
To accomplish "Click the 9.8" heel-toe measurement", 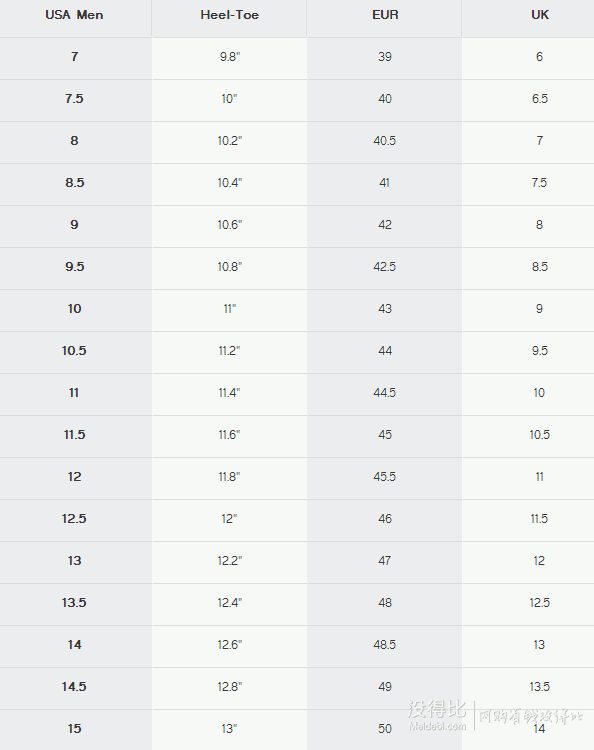I will pyautogui.click(x=230, y=57).
